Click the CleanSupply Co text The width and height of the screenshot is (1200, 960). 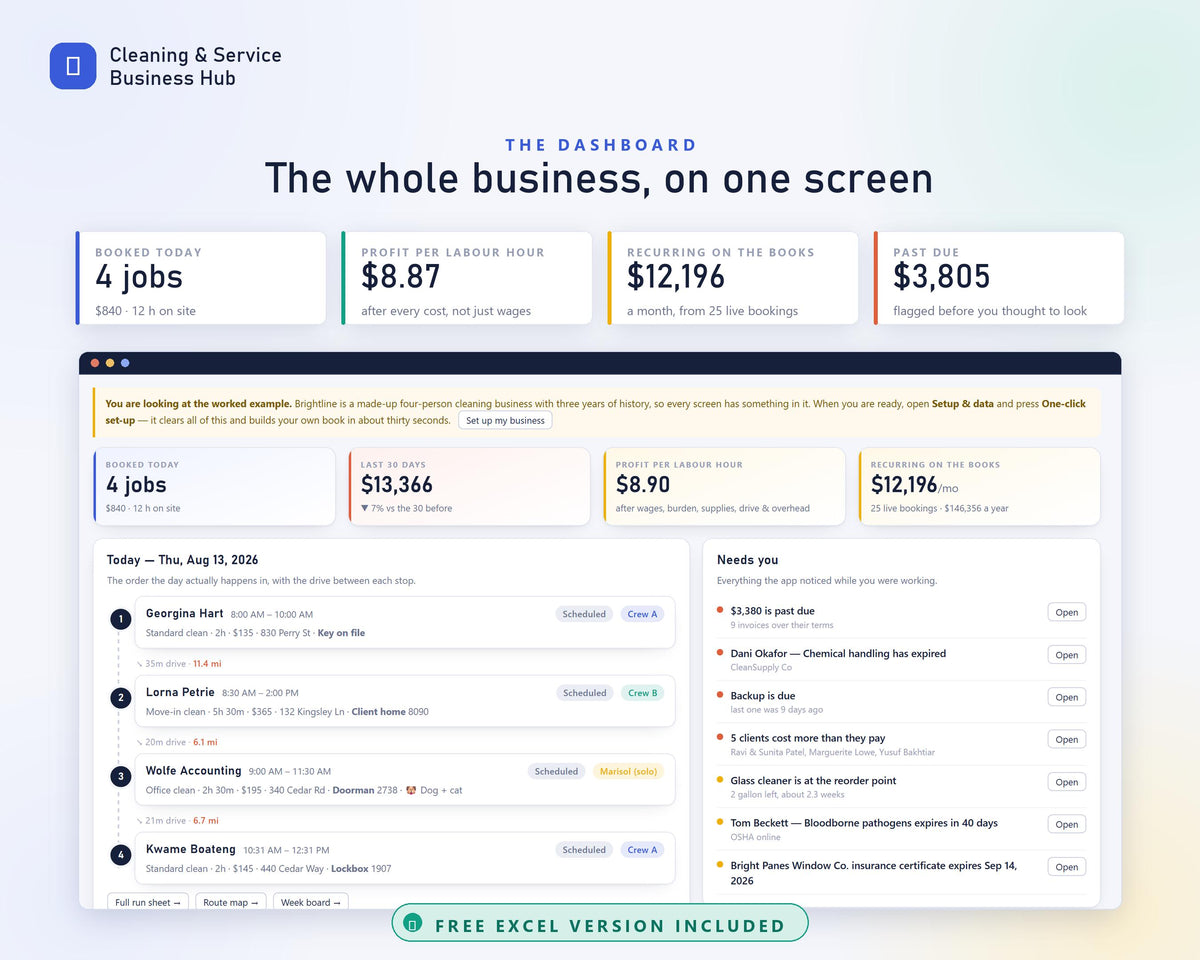point(760,667)
